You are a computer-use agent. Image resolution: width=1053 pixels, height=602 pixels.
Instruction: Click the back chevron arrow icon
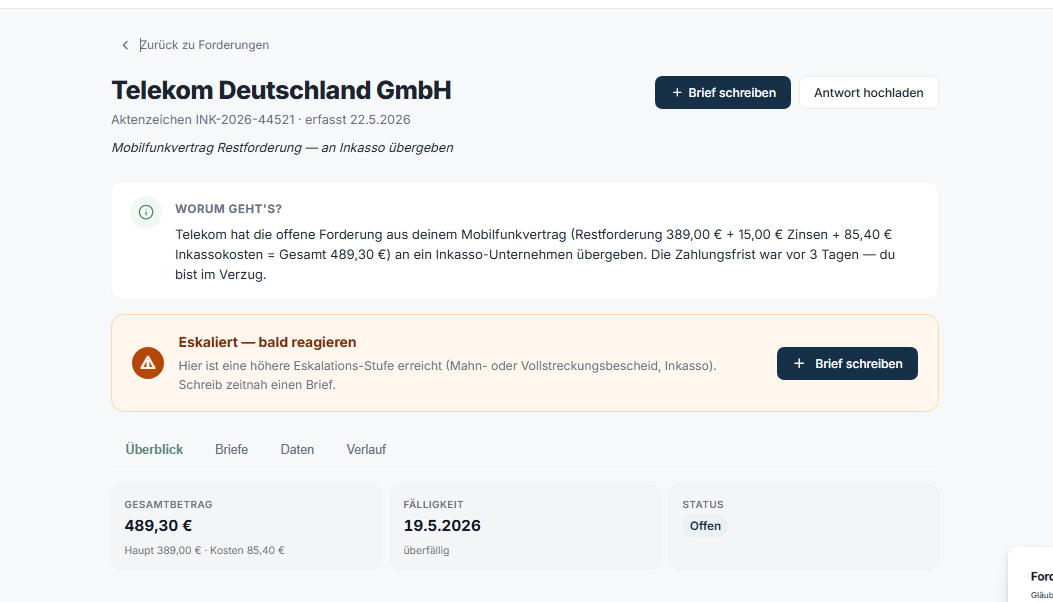click(x=125, y=45)
